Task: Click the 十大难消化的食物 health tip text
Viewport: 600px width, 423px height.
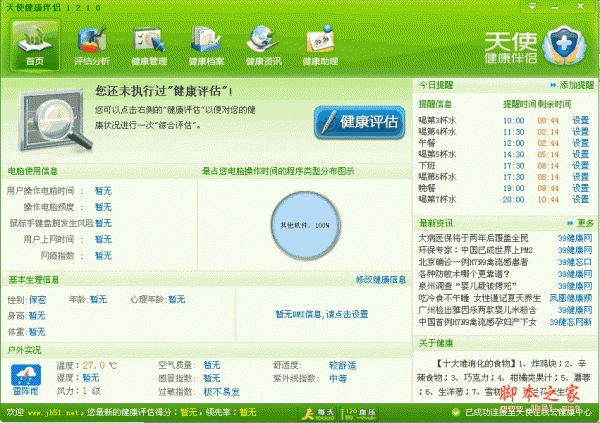Action: point(504,377)
